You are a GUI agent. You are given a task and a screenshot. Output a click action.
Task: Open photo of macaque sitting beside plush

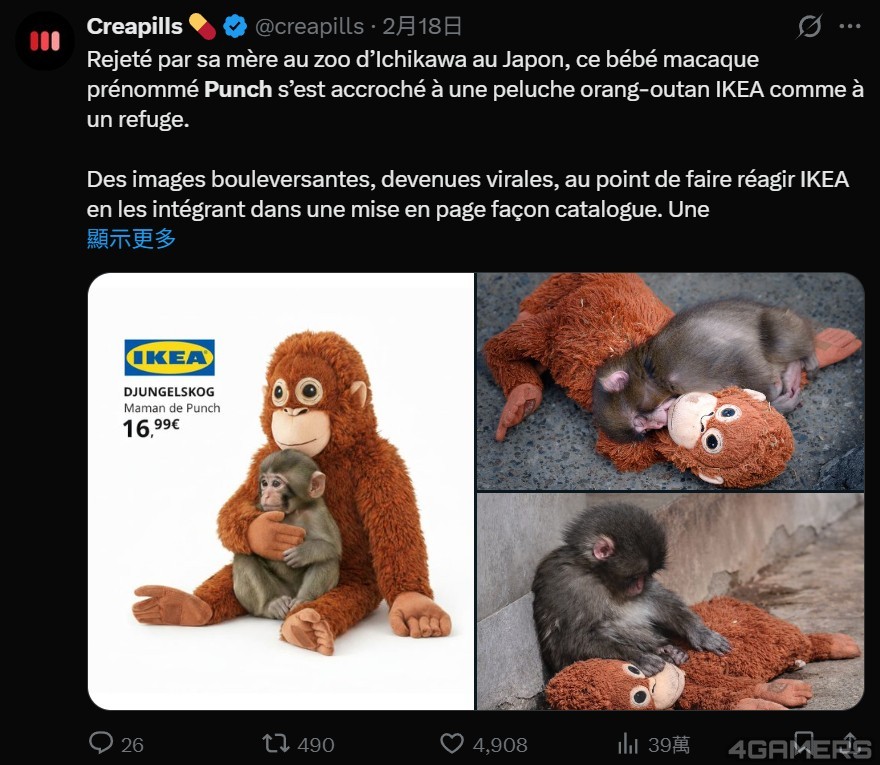pos(670,602)
